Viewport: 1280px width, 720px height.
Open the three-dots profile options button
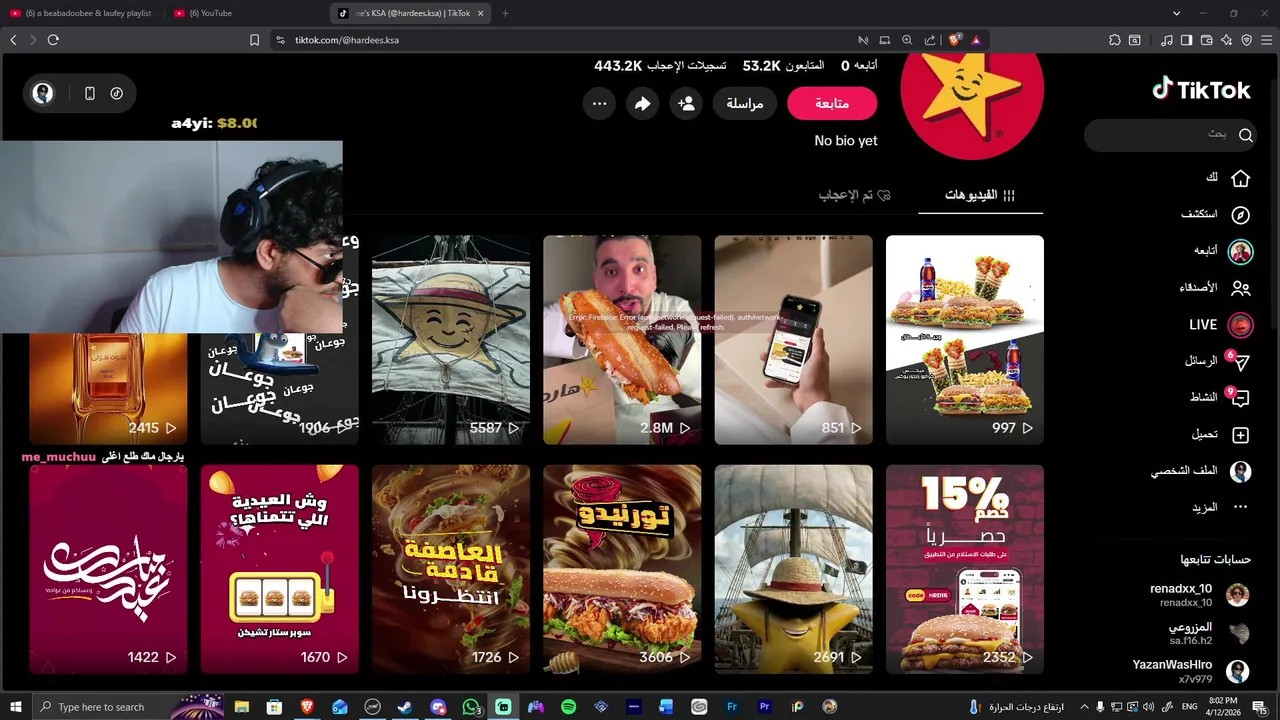point(599,103)
